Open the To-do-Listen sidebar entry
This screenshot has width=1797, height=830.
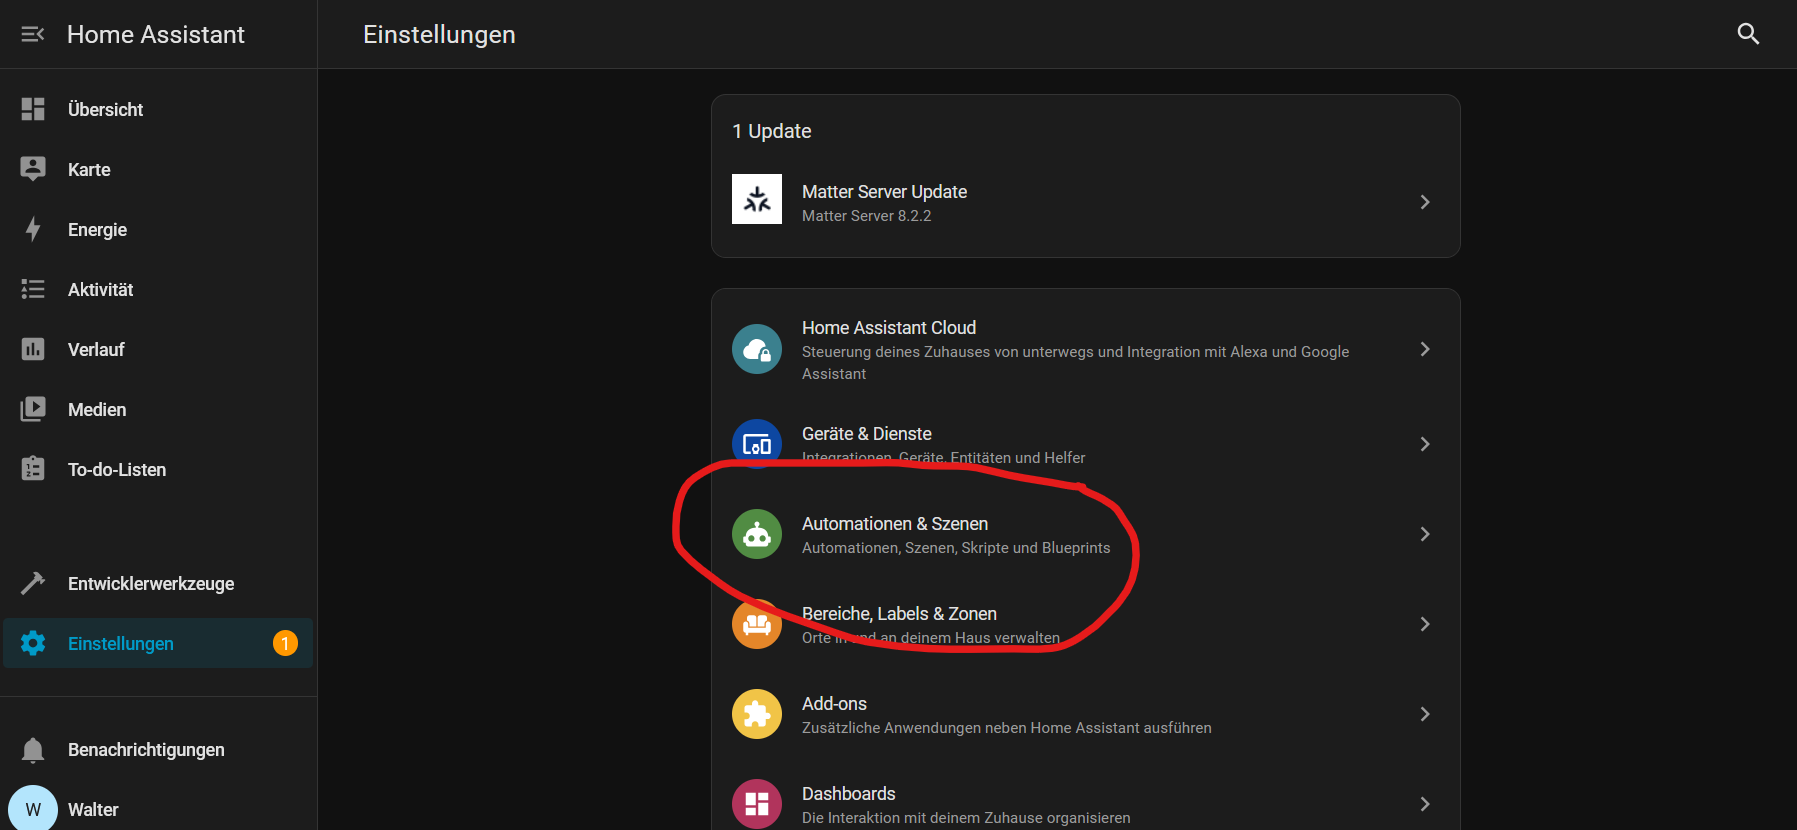point(116,470)
